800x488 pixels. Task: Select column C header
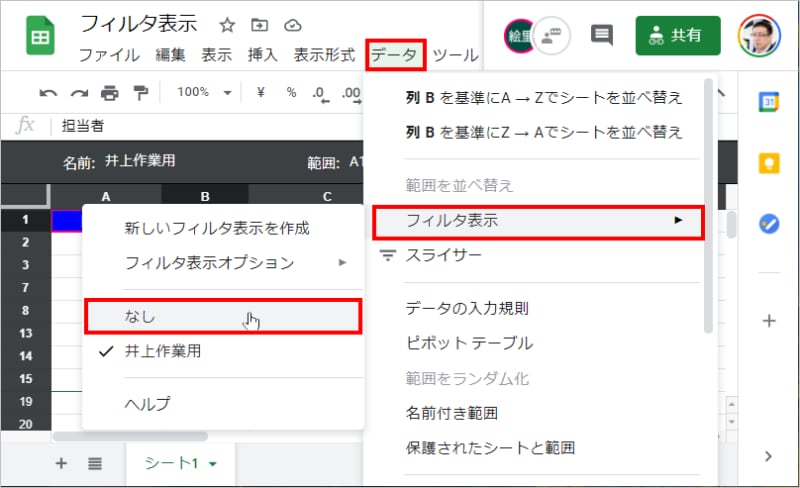coord(327,196)
